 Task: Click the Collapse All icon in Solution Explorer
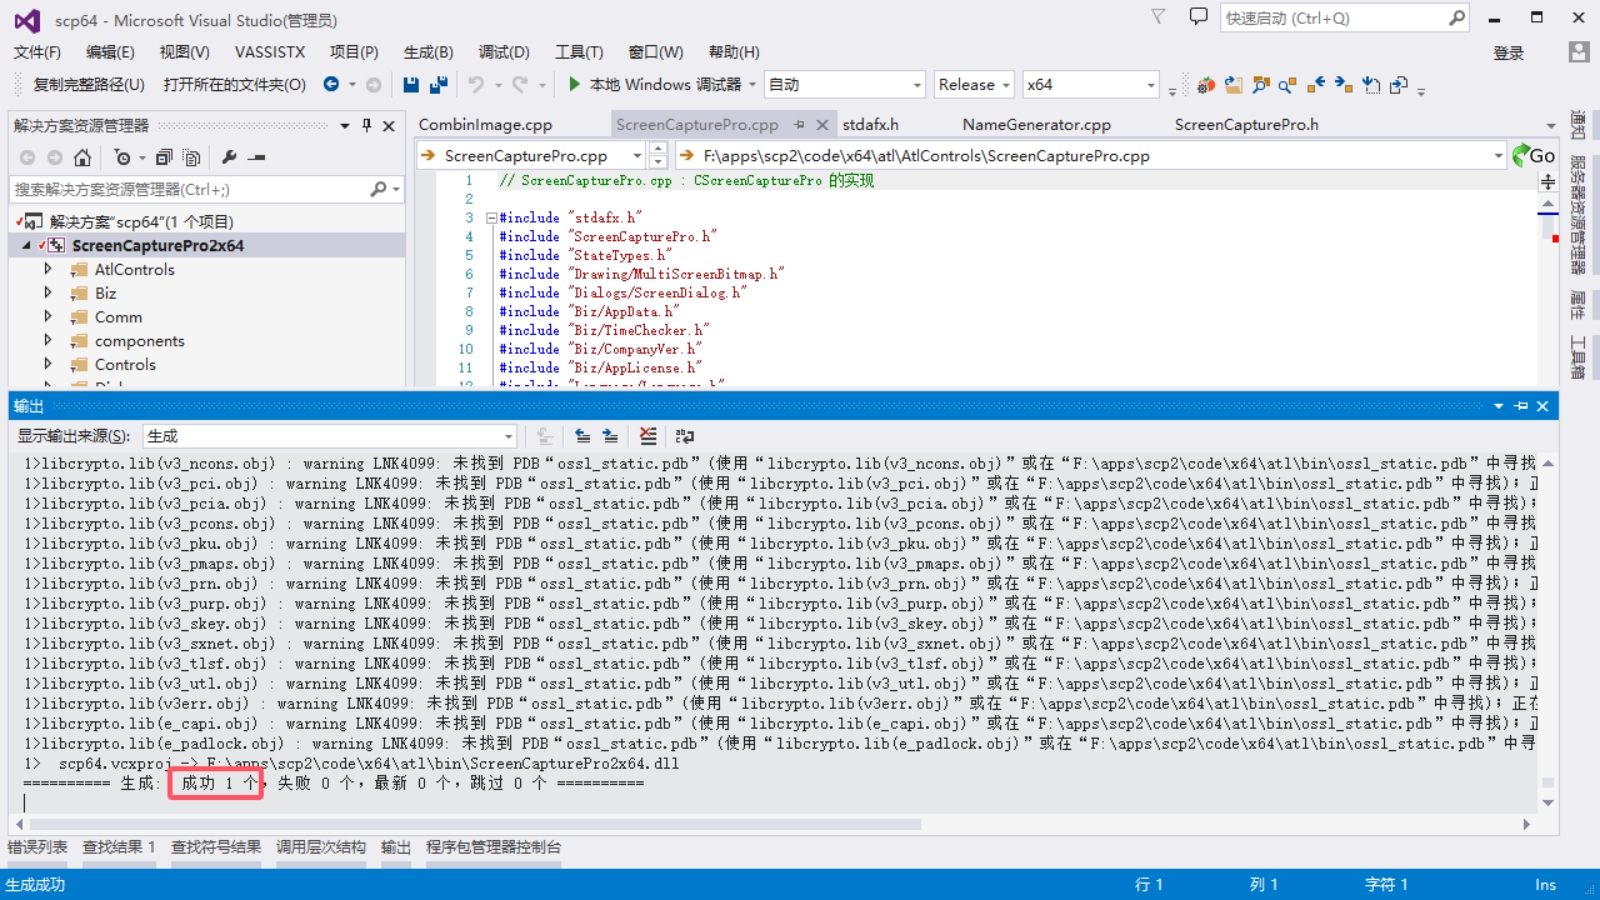[164, 157]
